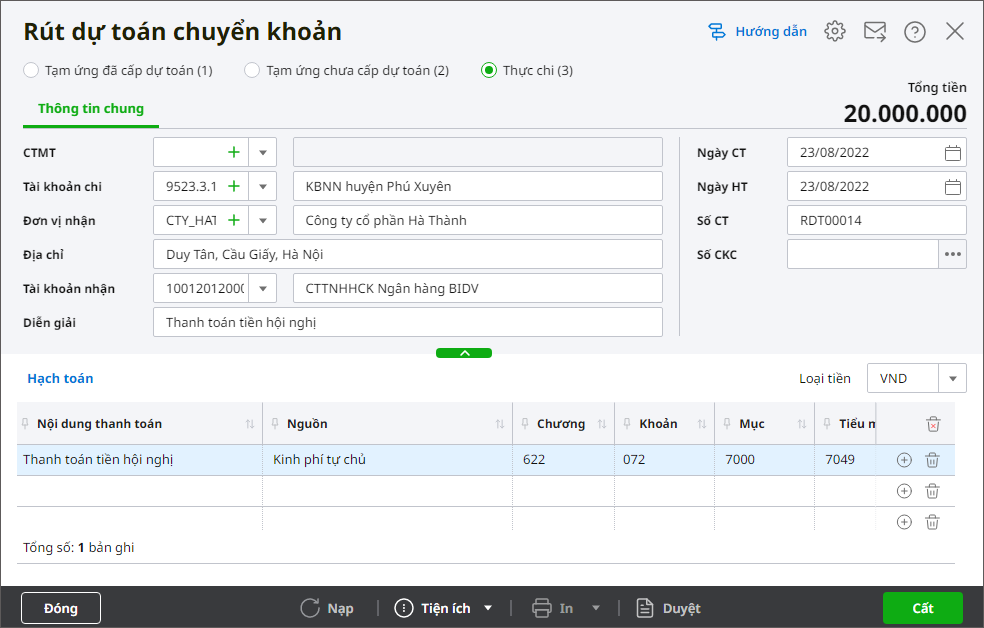
Task: Click trash icon on third table row
Action: [x=933, y=522]
